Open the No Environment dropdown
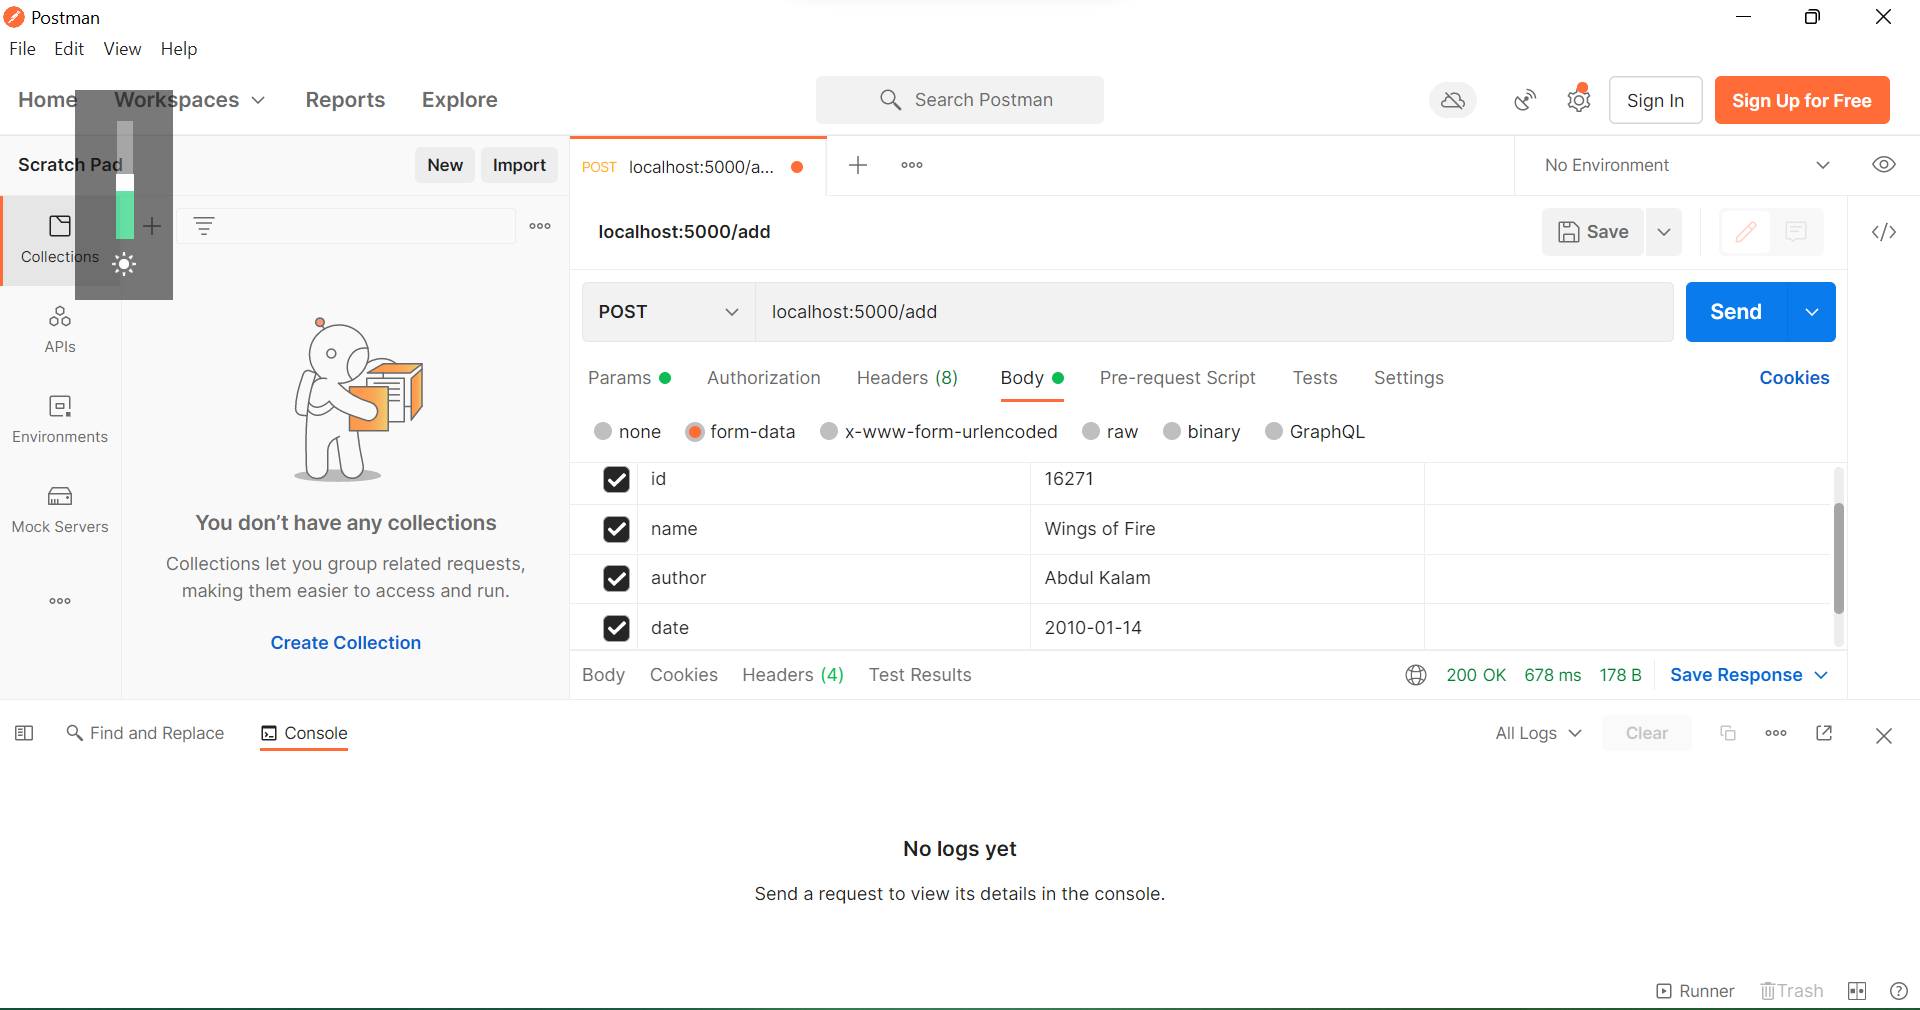 [x=1685, y=165]
